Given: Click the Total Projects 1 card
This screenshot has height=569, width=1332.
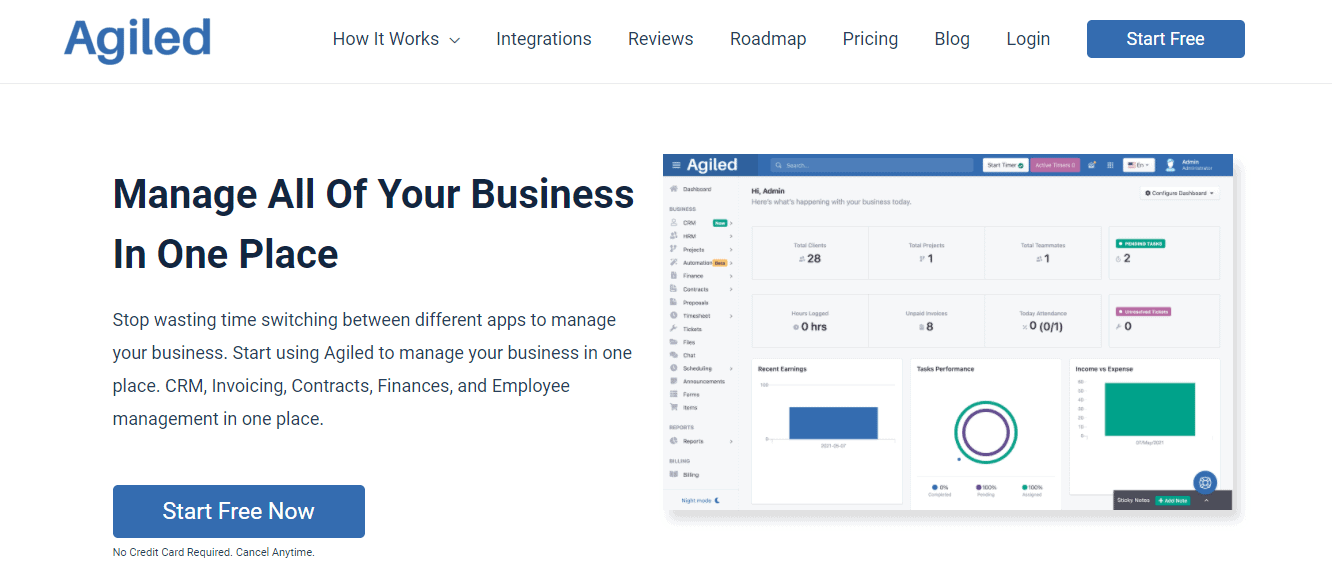Looking at the screenshot, I should 926,252.
